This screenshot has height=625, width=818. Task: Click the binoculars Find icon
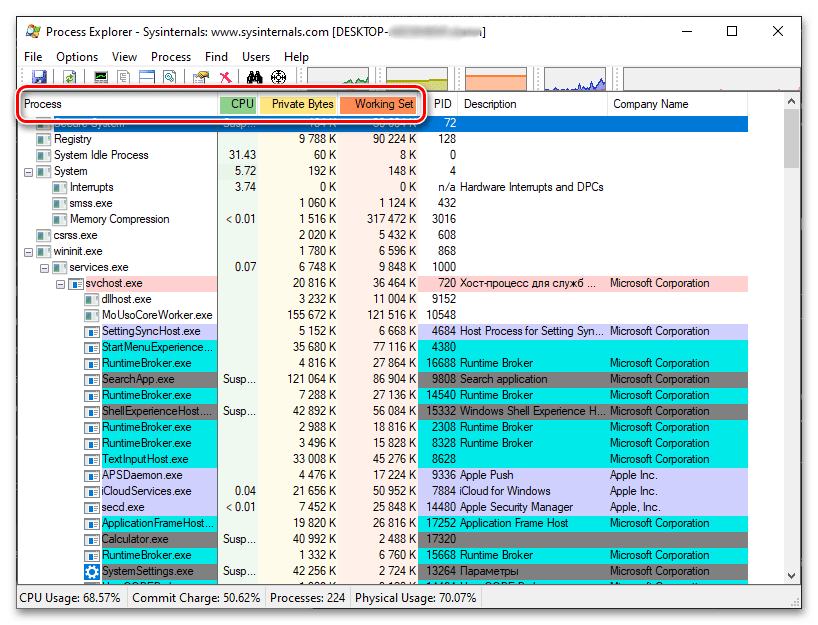click(254, 77)
